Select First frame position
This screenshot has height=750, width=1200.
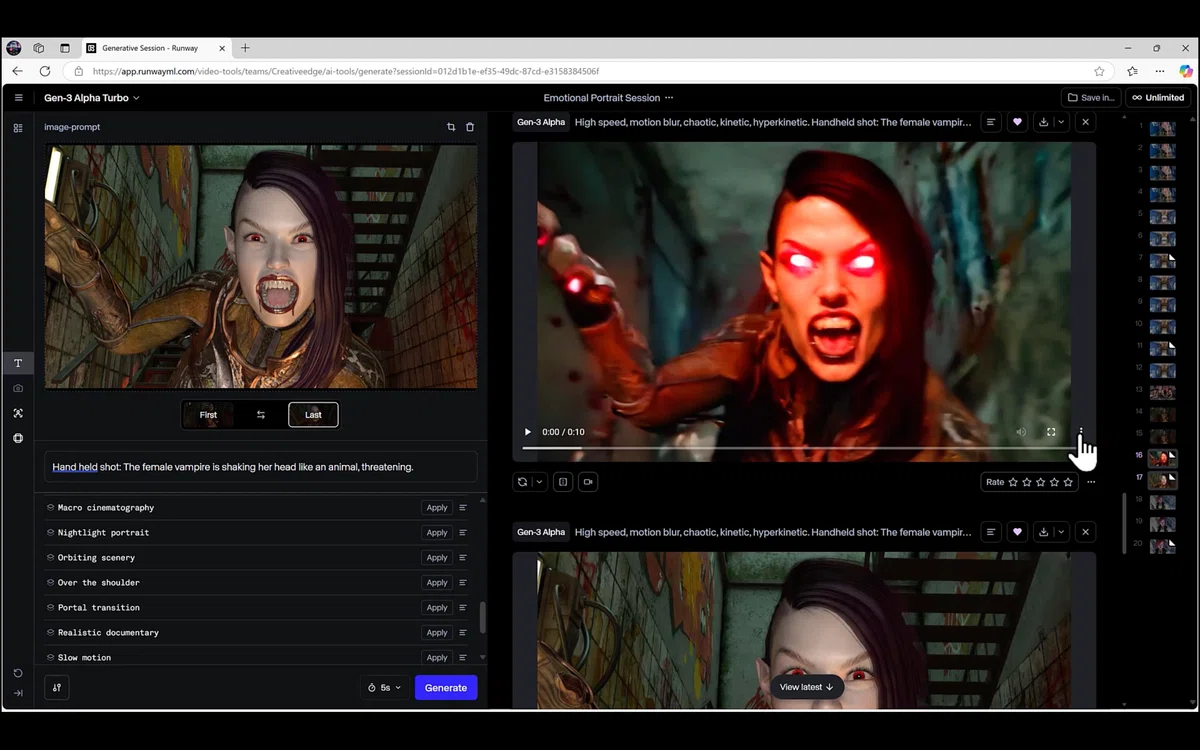coord(208,415)
